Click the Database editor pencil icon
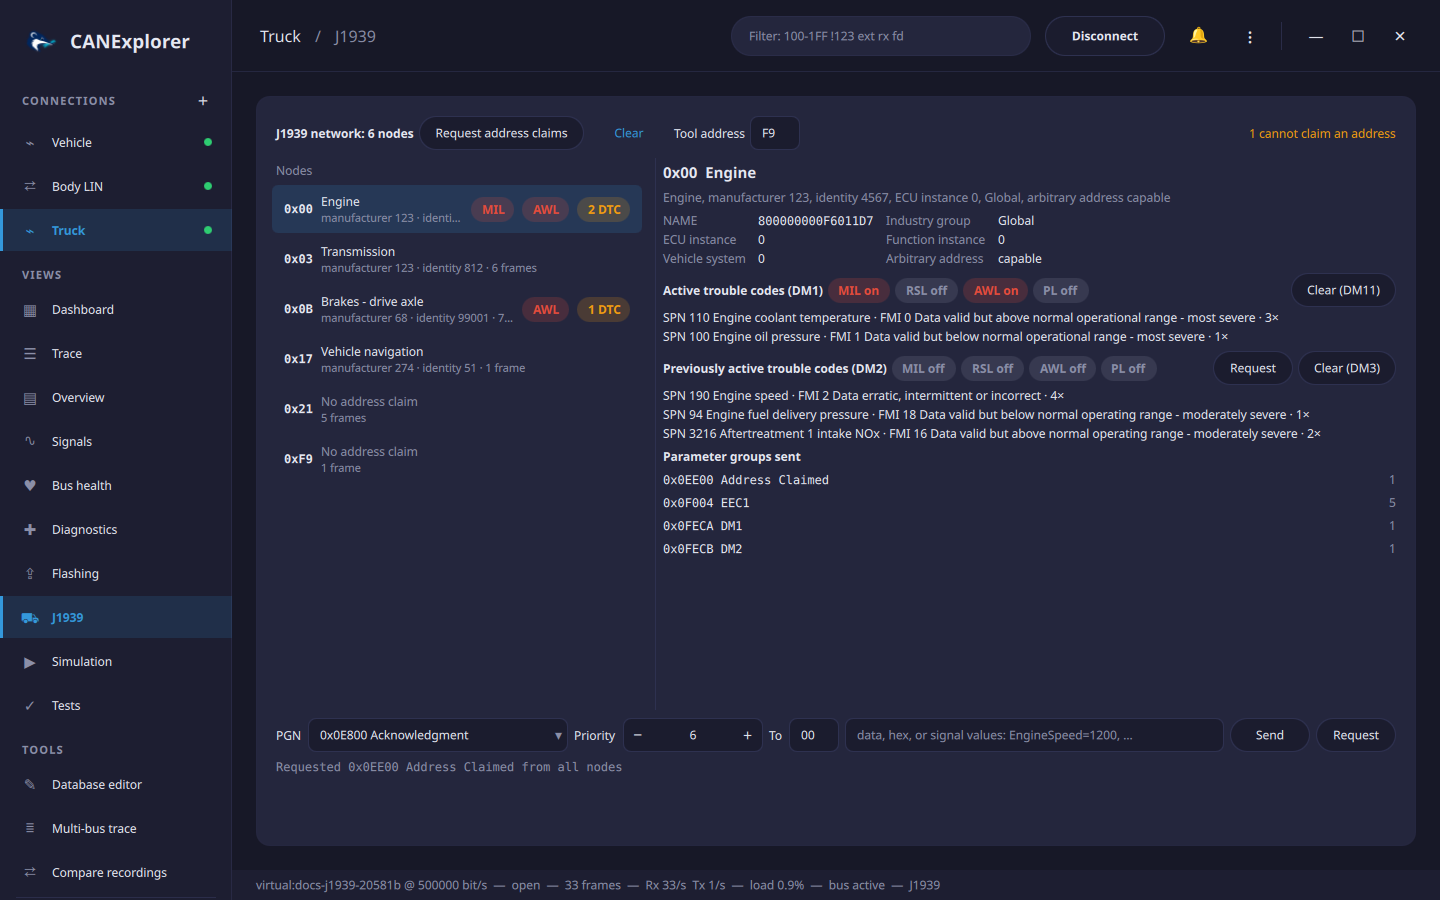1440x900 pixels. pyautogui.click(x=30, y=785)
